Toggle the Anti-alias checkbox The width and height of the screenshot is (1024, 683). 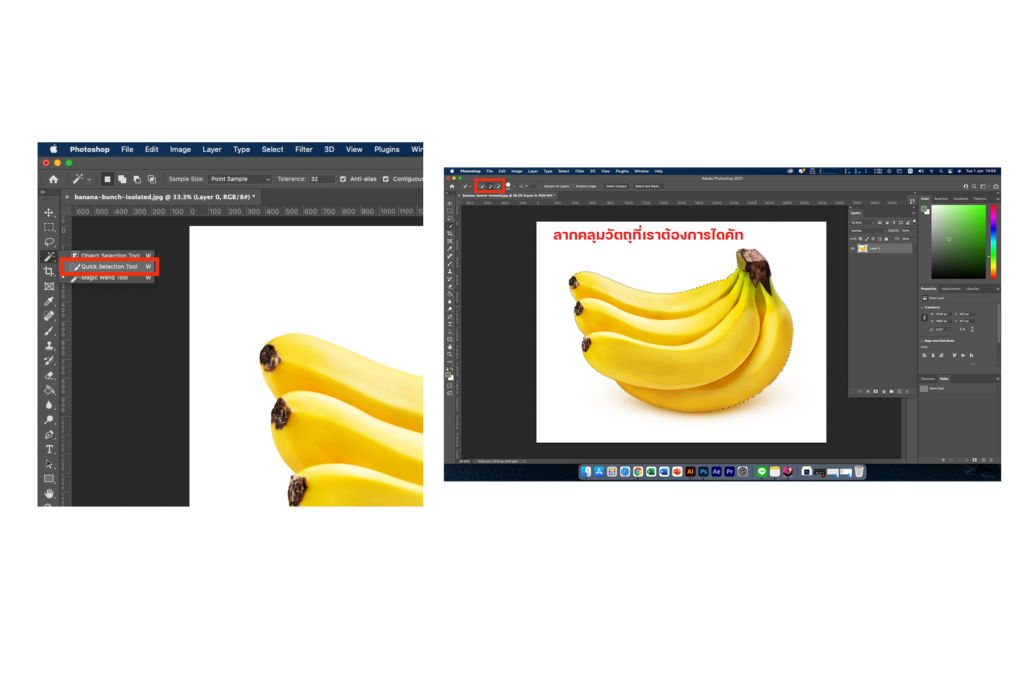pos(344,179)
